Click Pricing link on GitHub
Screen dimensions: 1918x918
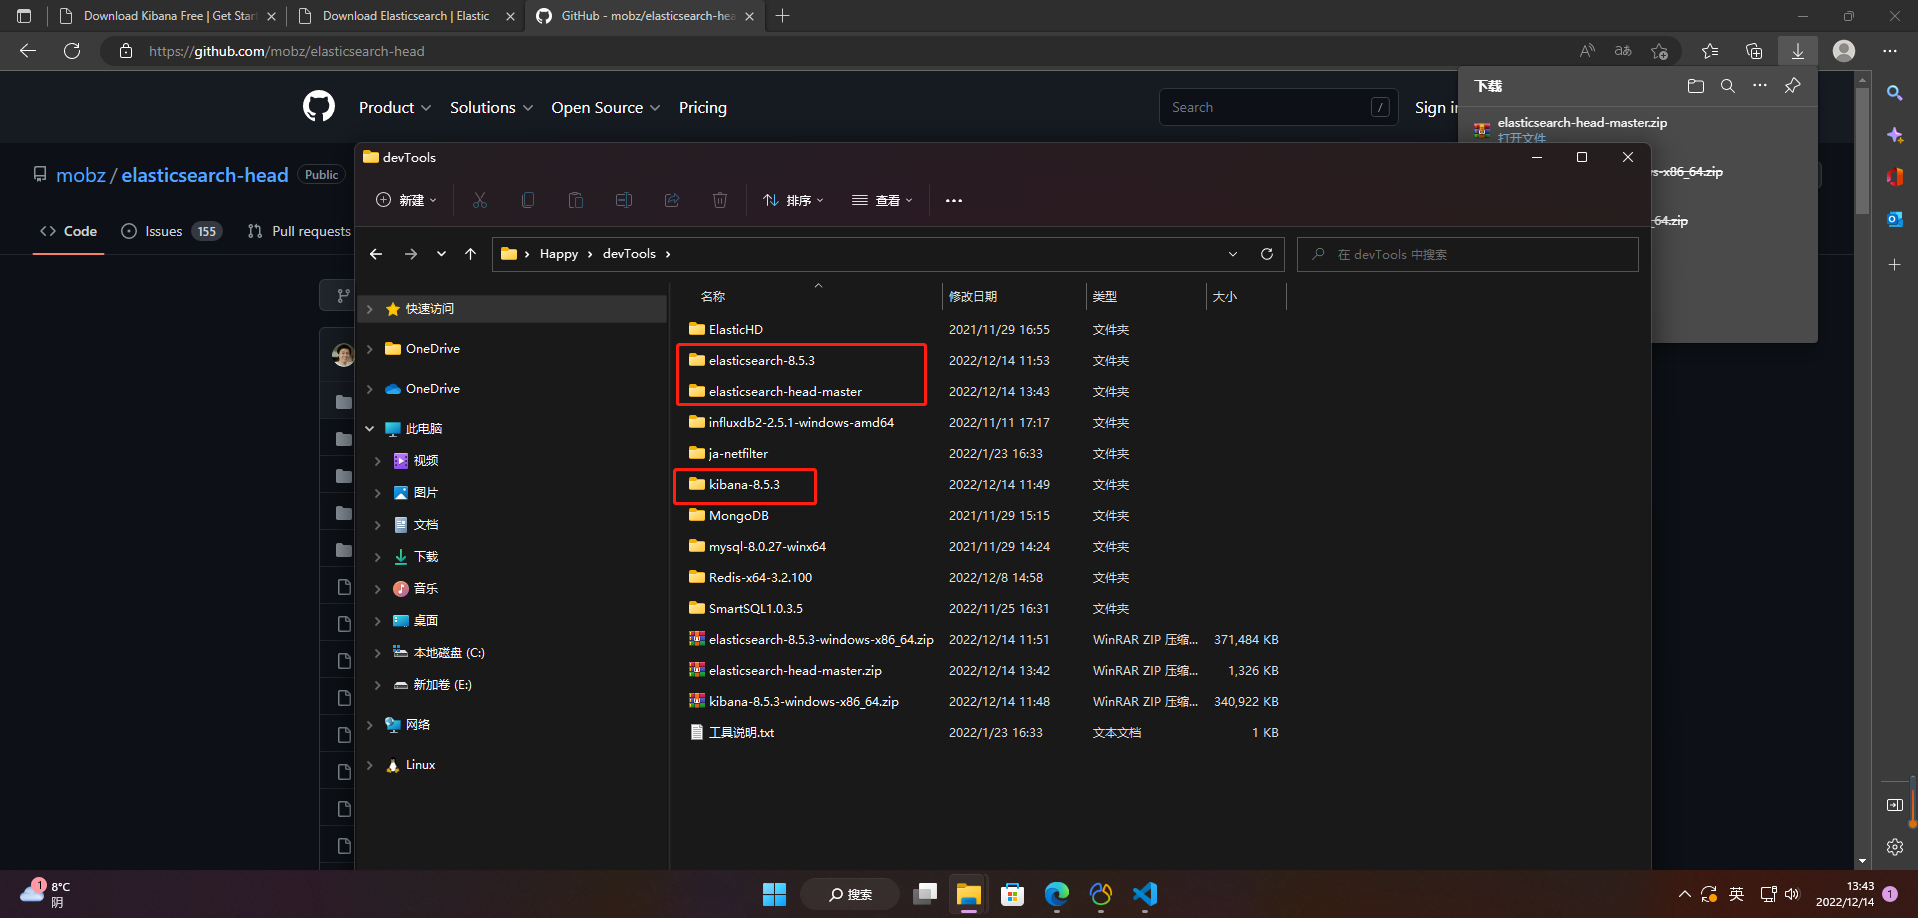pyautogui.click(x=703, y=107)
